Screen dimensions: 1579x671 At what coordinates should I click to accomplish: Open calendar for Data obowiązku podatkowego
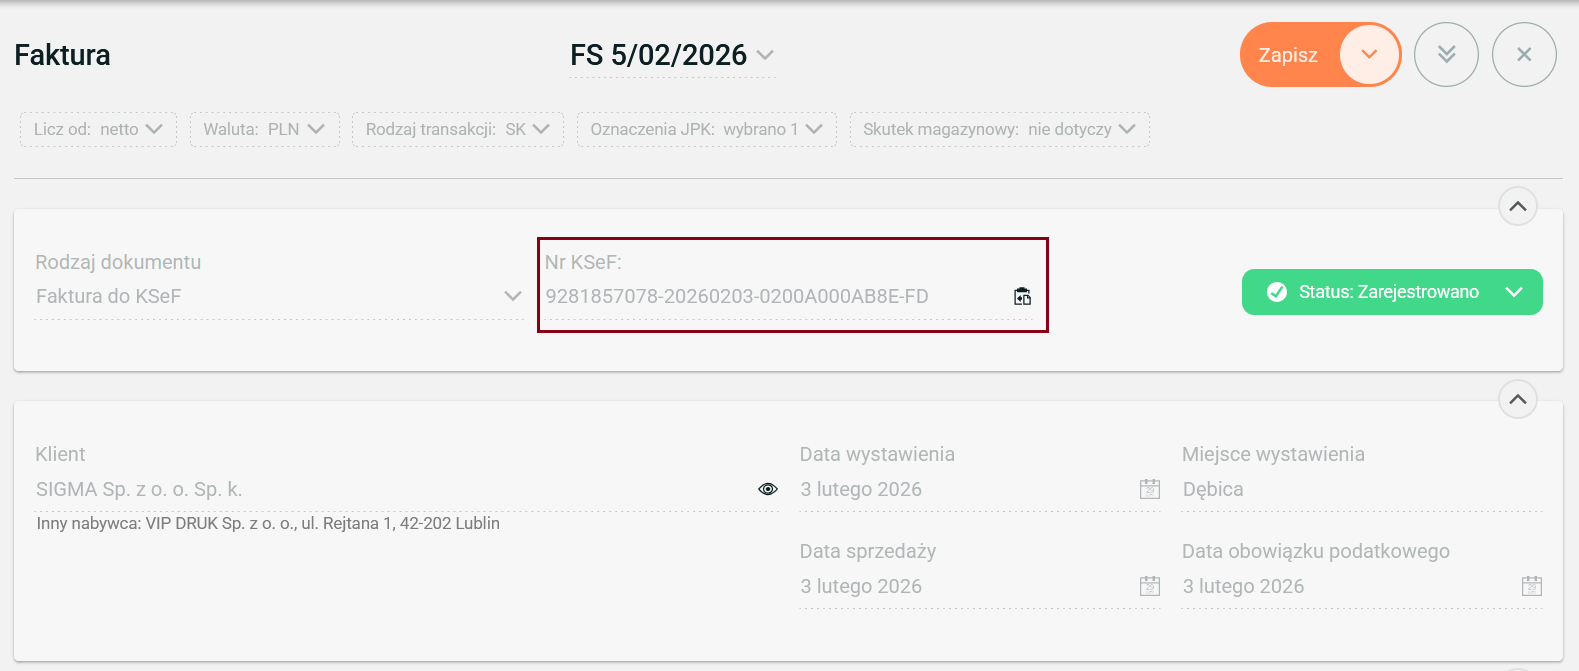1532,586
